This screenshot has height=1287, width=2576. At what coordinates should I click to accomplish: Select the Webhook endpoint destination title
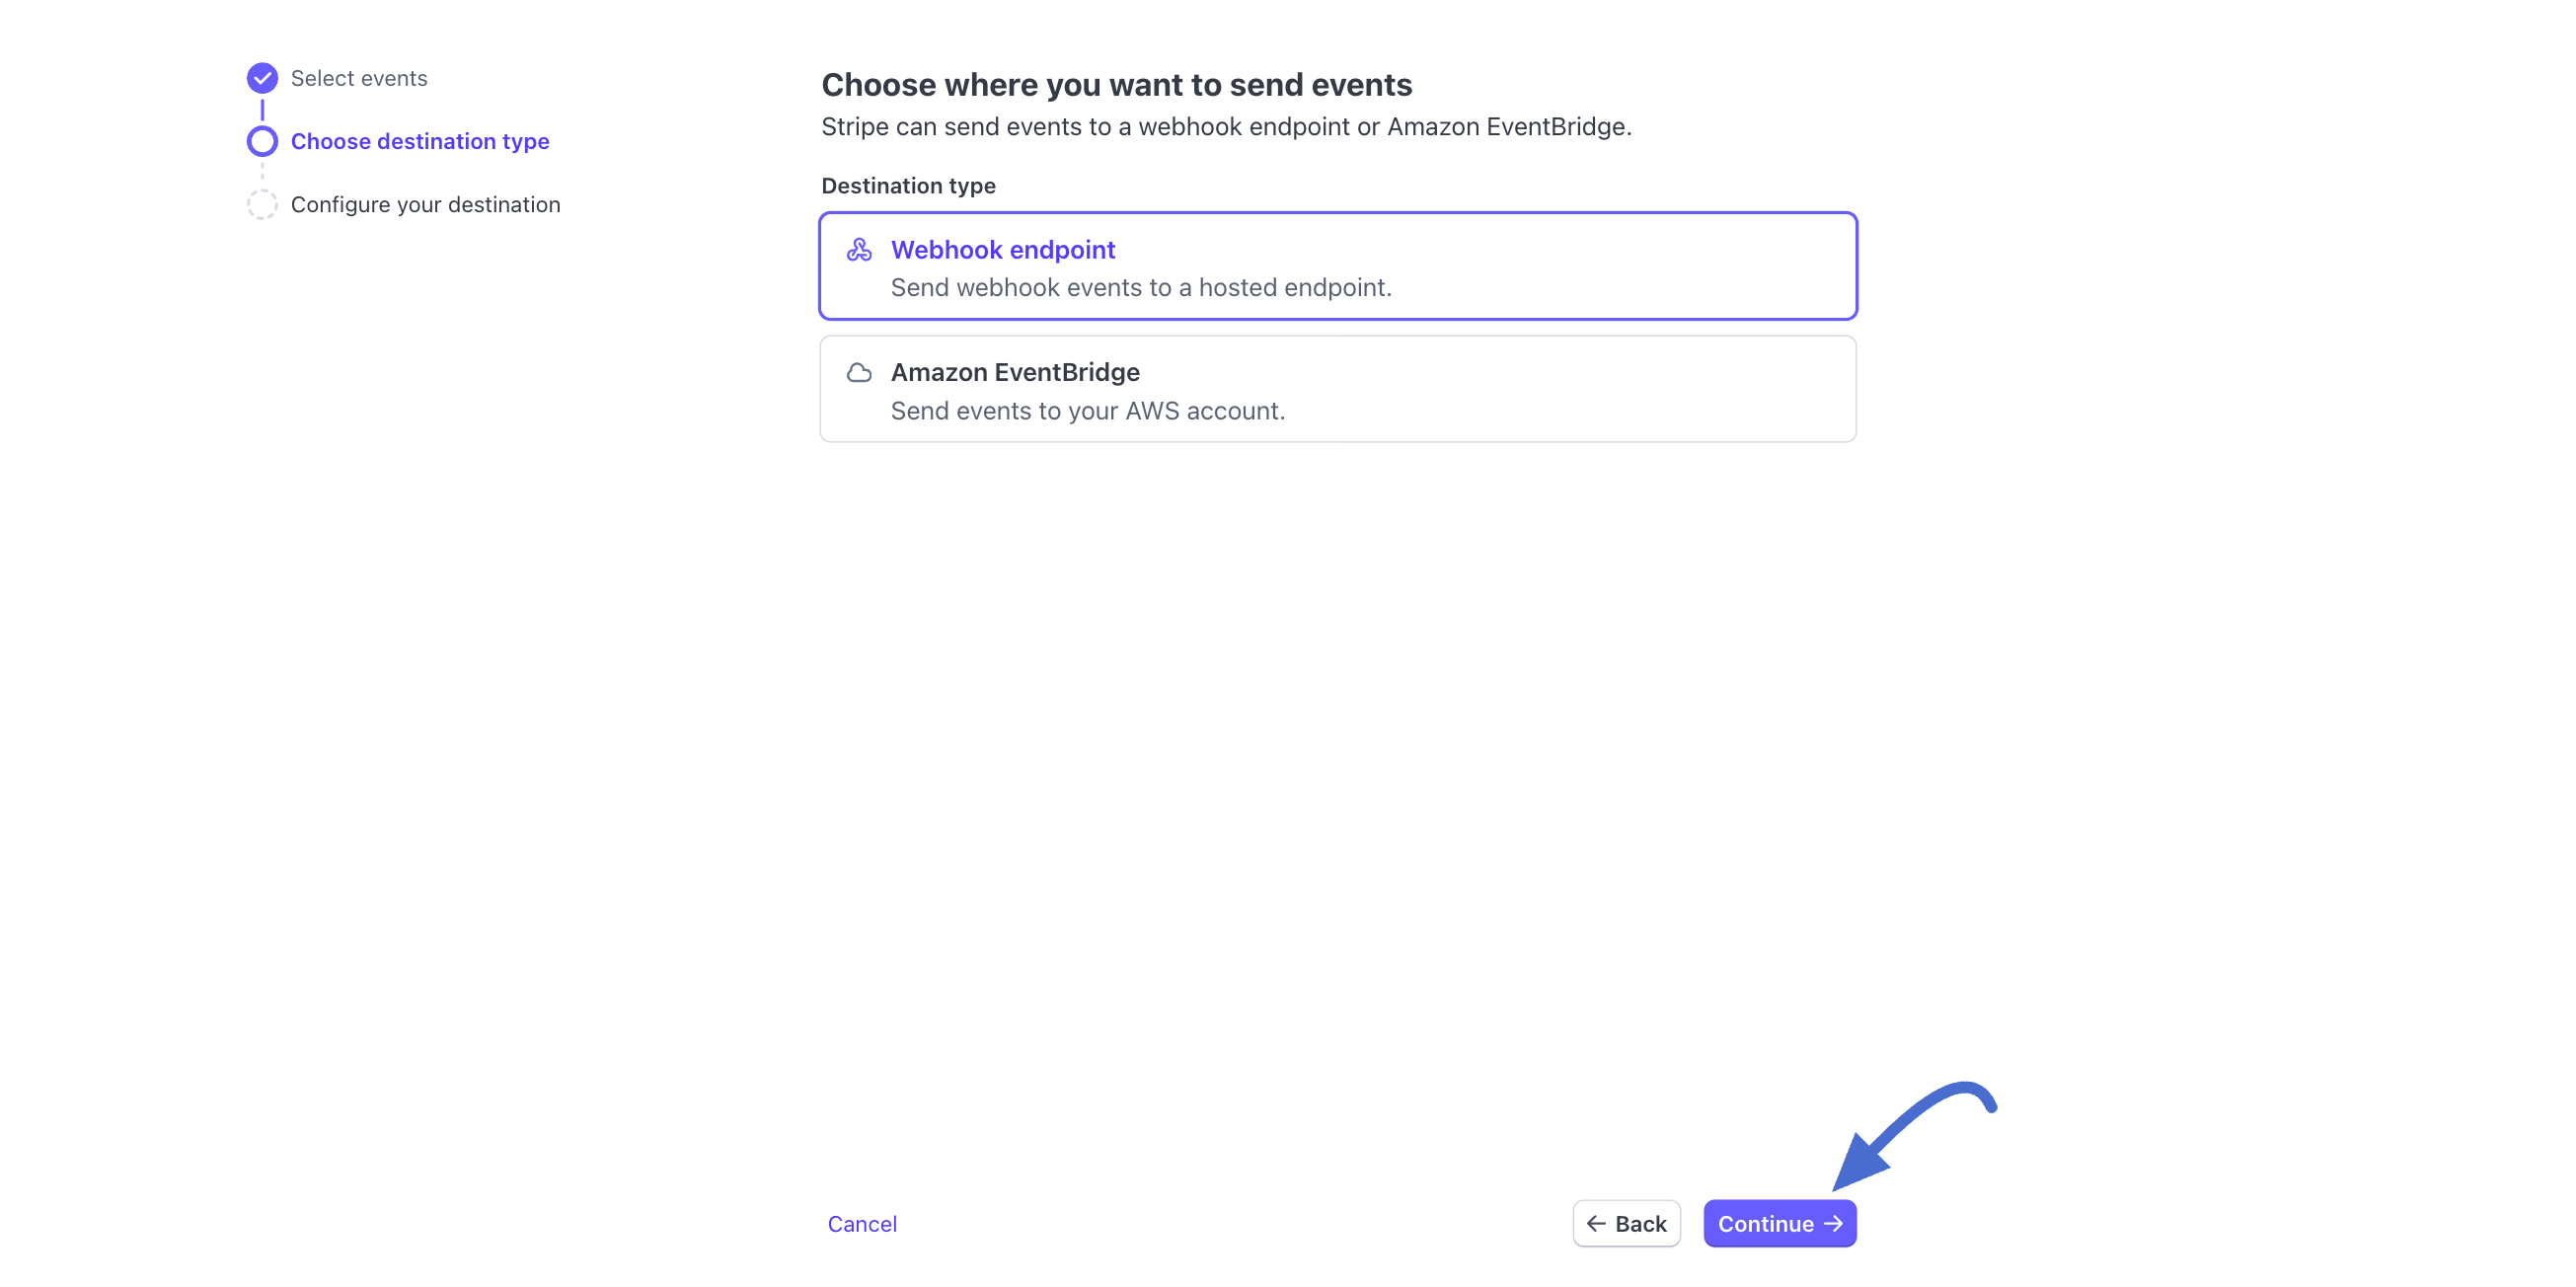pyautogui.click(x=1002, y=250)
